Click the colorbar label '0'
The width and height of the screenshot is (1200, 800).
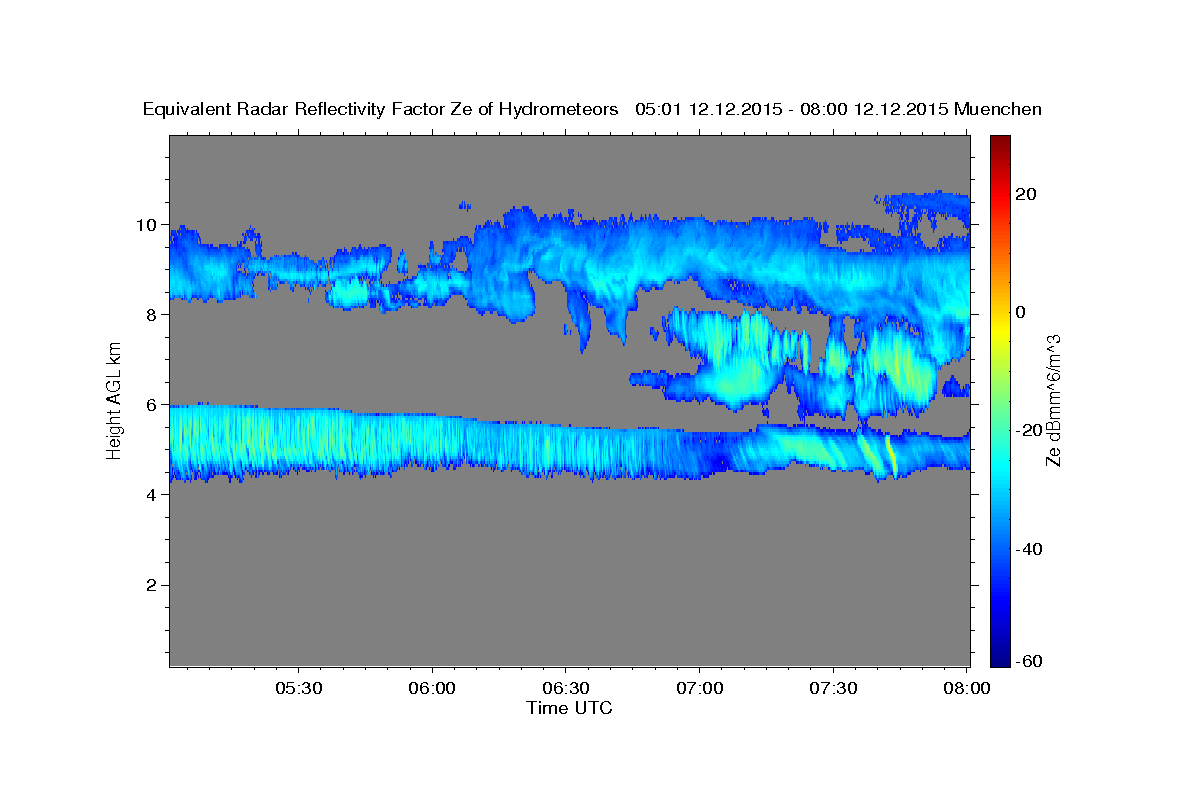[x=1020, y=312]
